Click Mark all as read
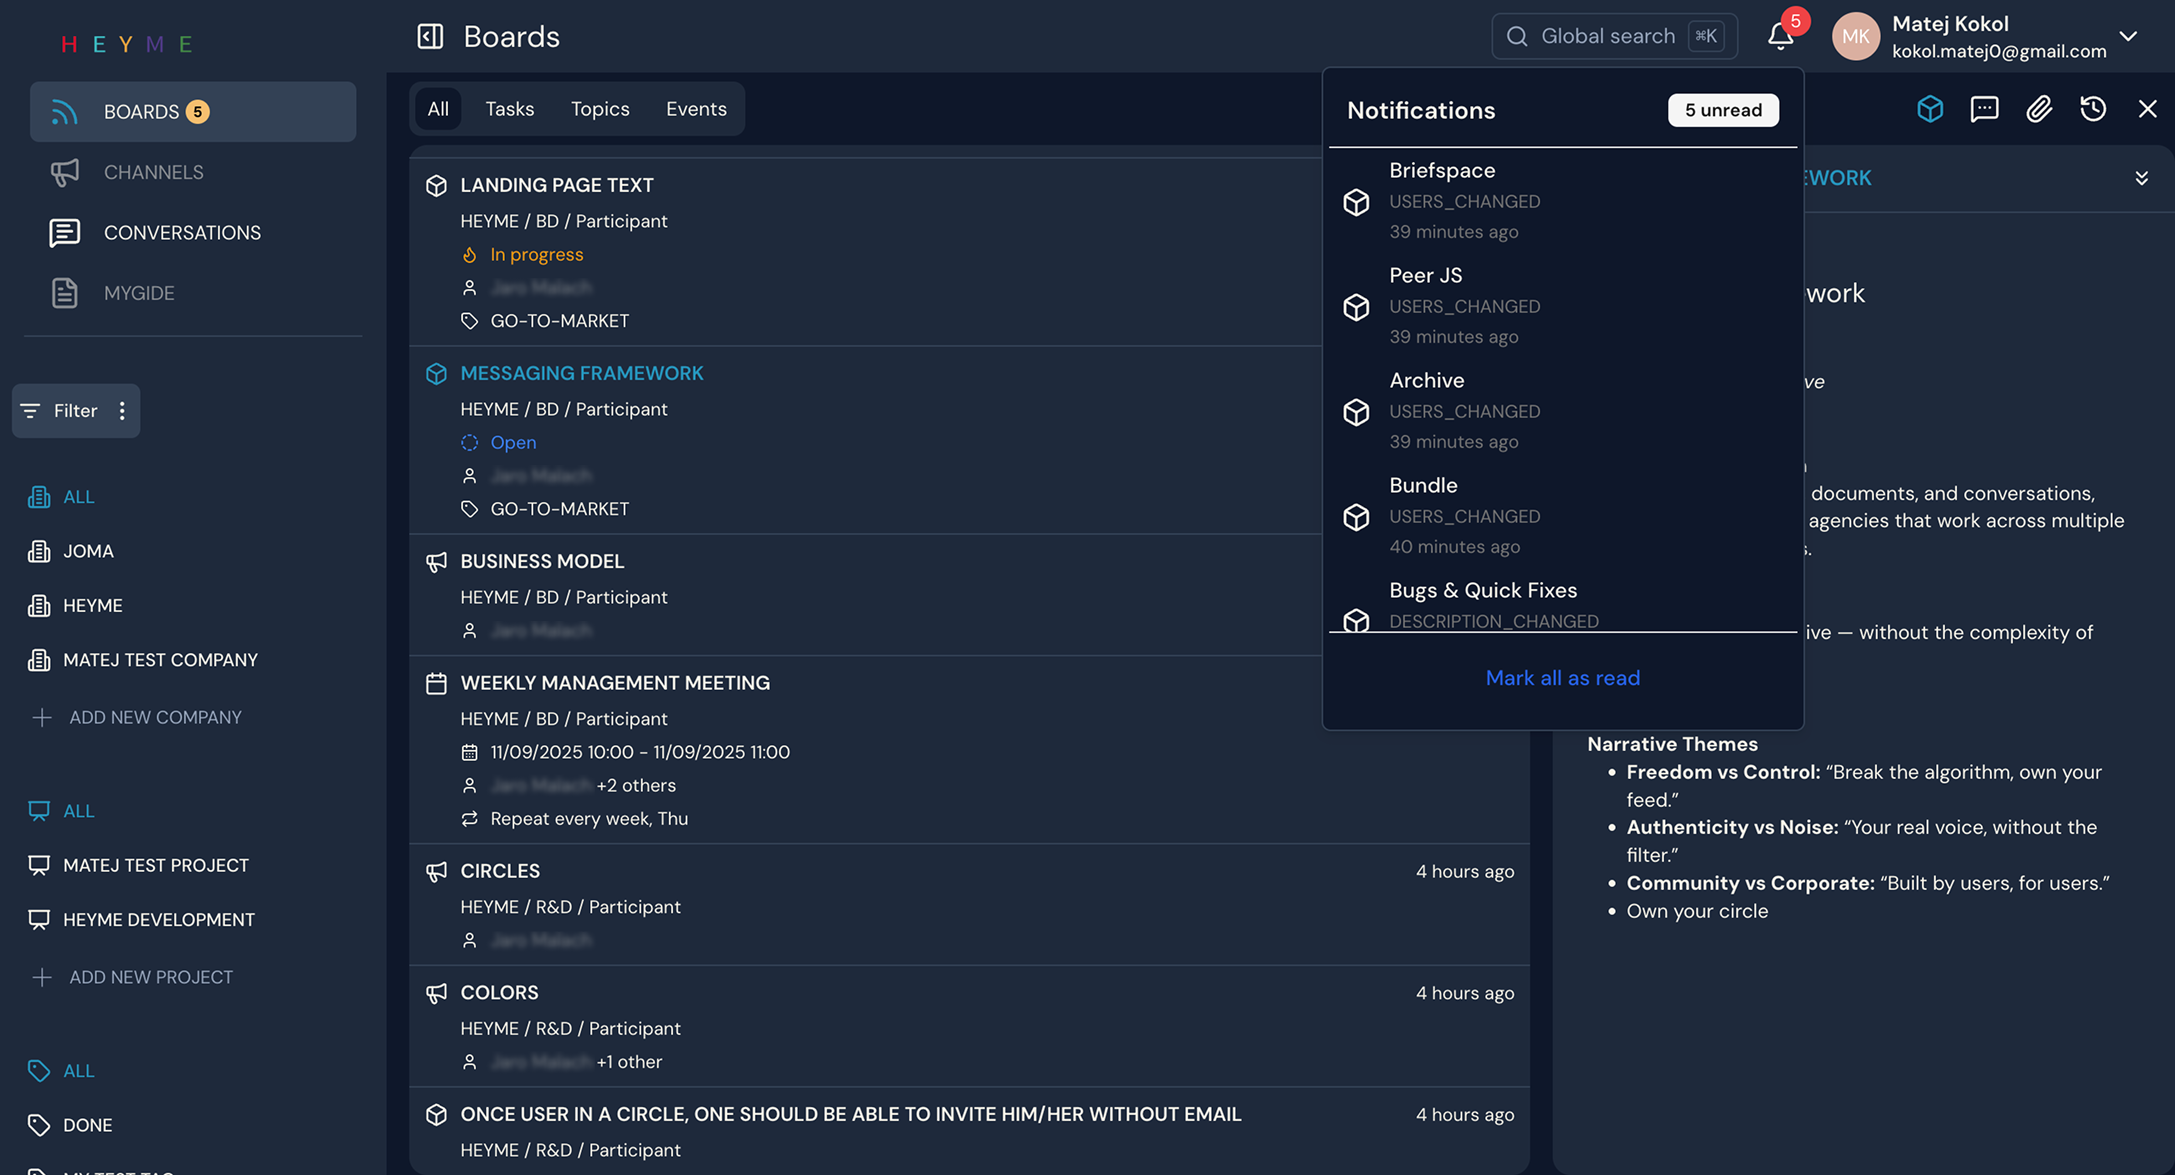The width and height of the screenshot is (2175, 1176). point(1562,677)
